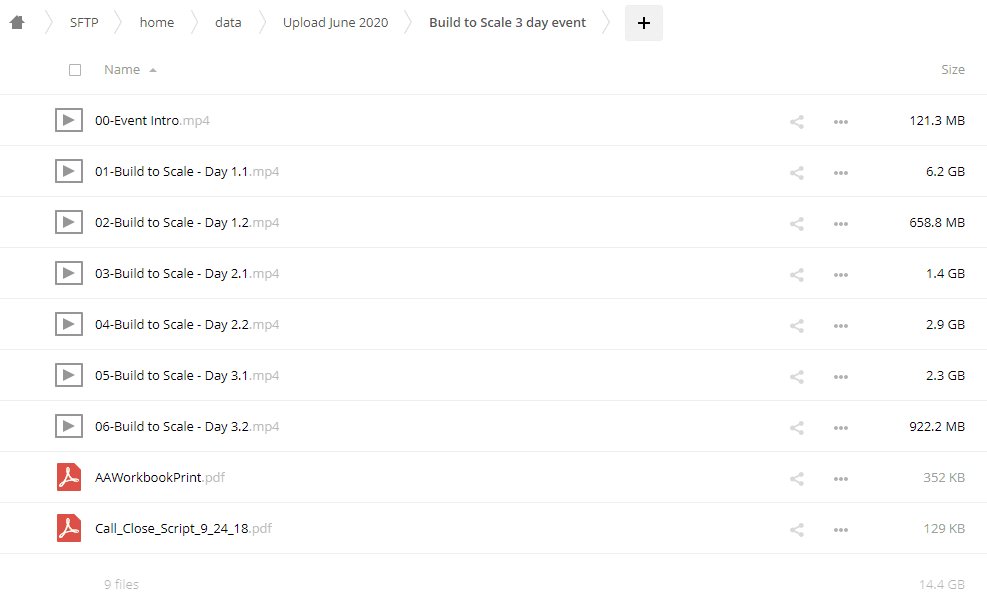Click the 14.4 GB total size

tap(942, 584)
